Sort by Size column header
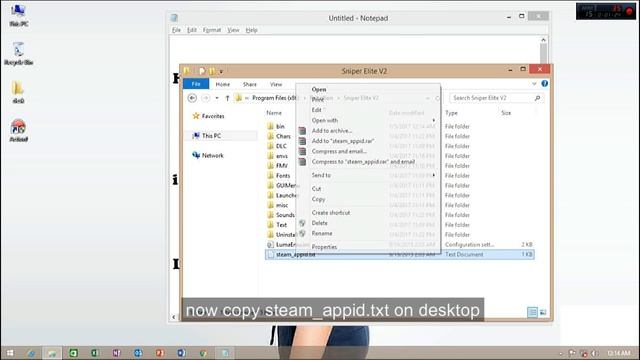Viewport: 640px width, 360px height. point(506,113)
